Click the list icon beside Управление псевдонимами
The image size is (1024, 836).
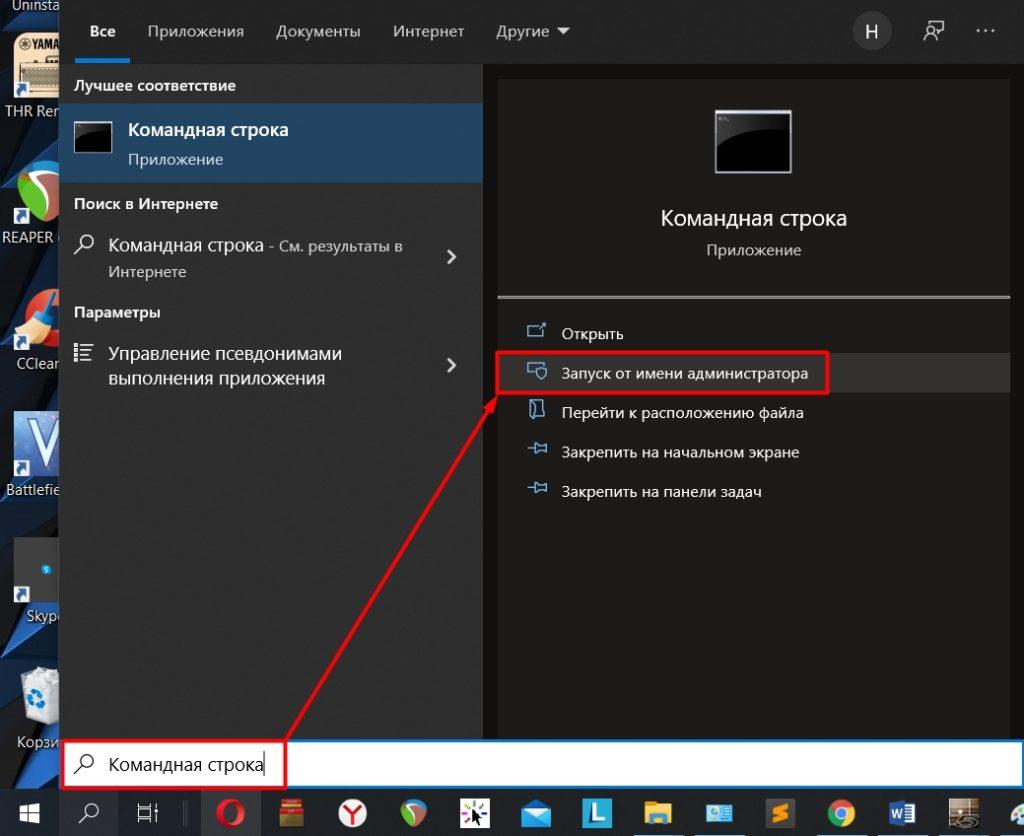tap(84, 353)
